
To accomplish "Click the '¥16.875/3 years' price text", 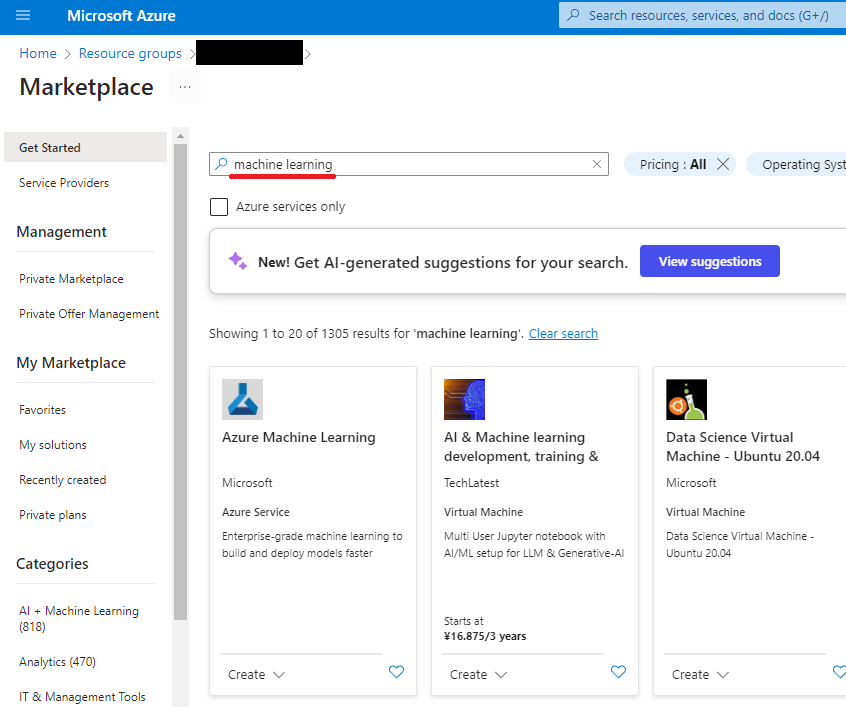I will click(485, 636).
